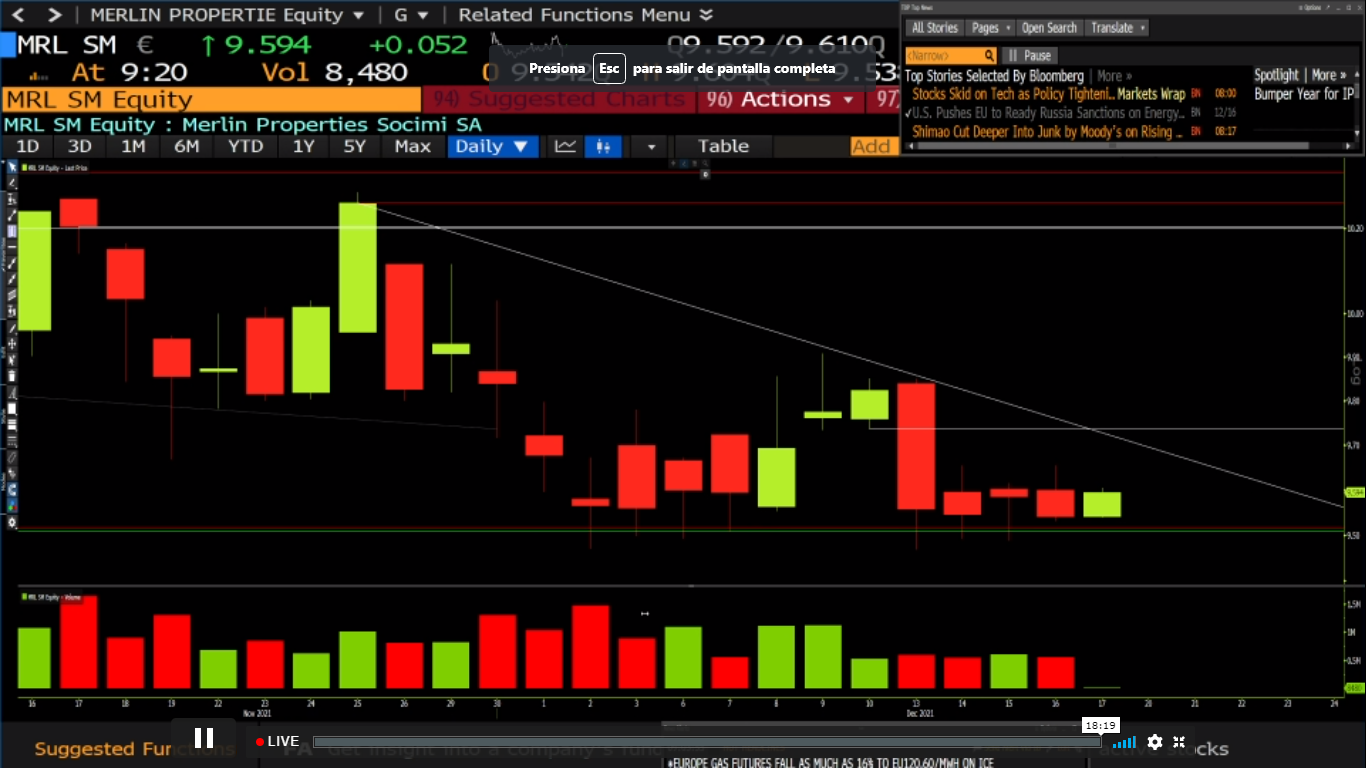Switch to line chart view icon
This screenshot has height=768, width=1366.
click(x=565, y=146)
